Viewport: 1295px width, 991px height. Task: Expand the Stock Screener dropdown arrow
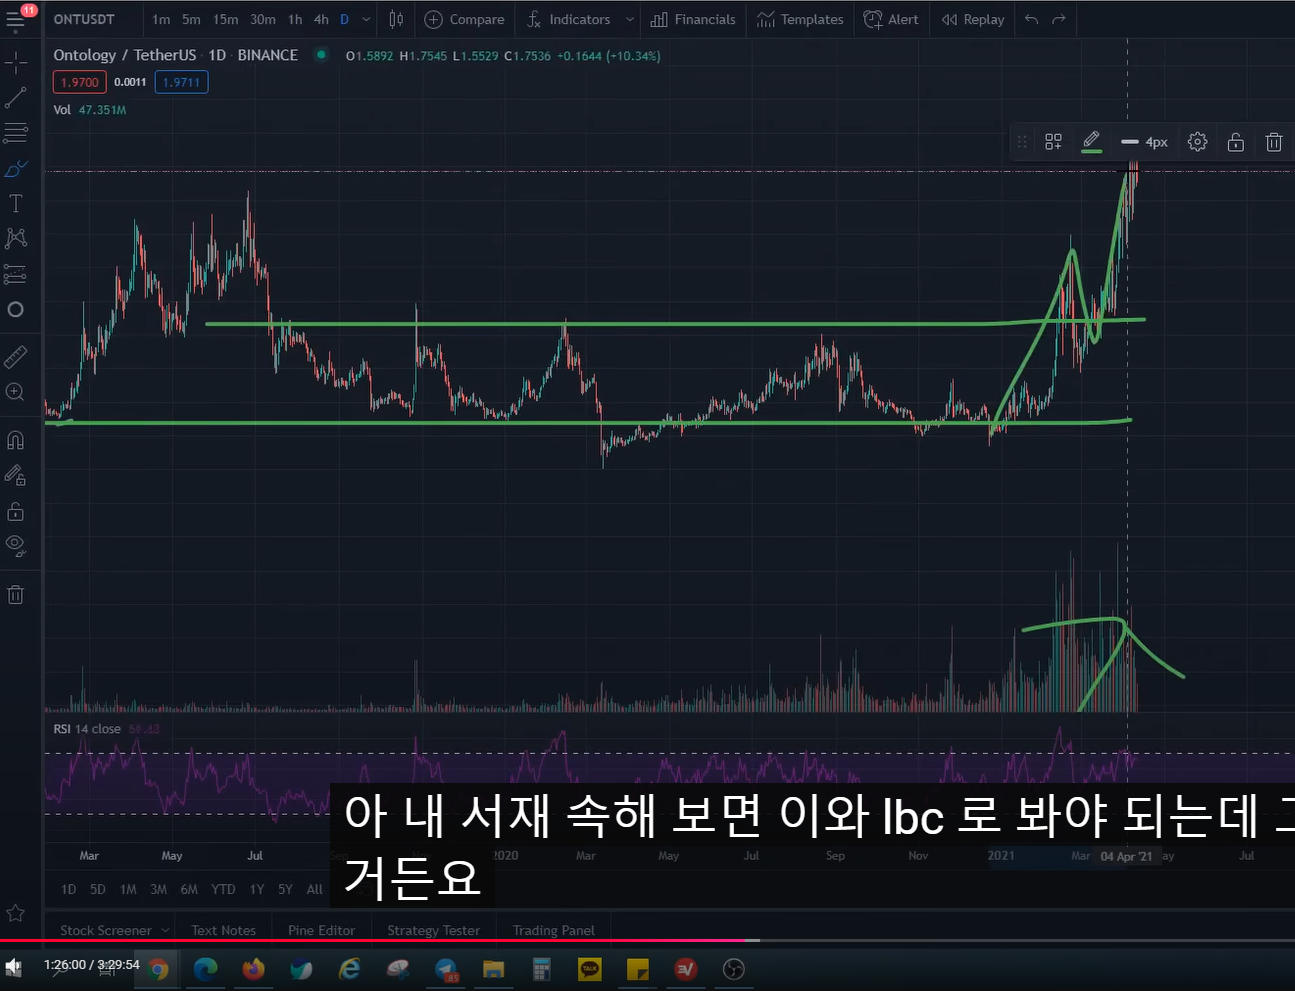[x=165, y=930]
